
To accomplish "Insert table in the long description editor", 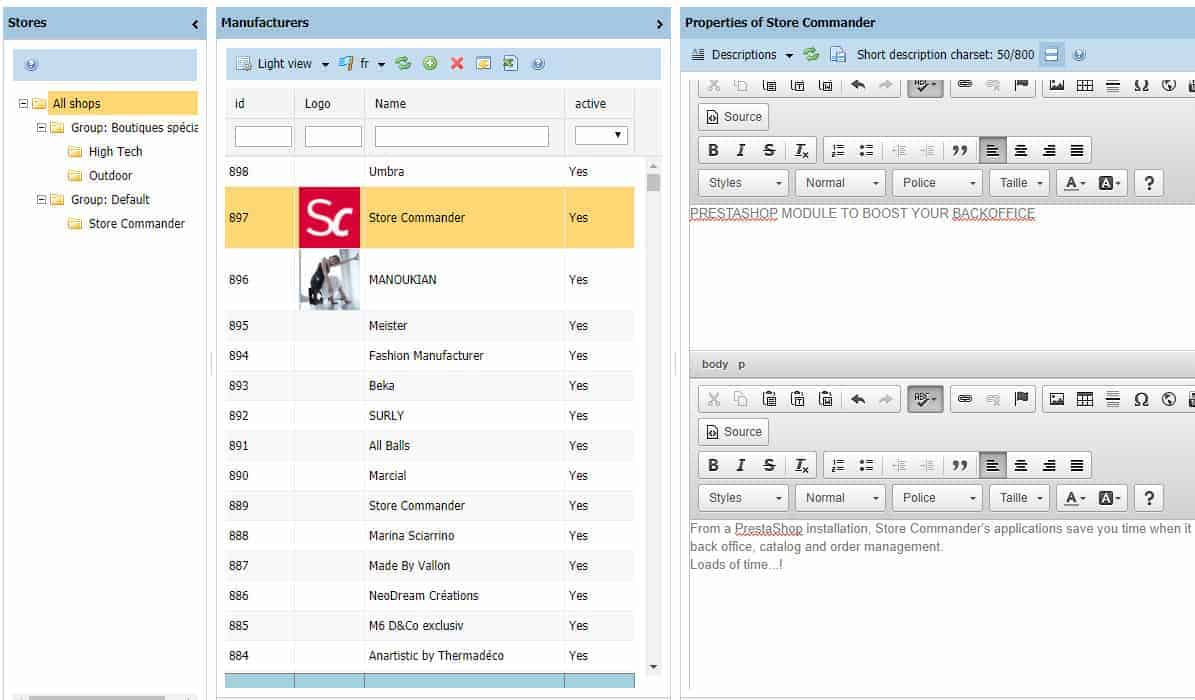I will pyautogui.click(x=1084, y=399).
